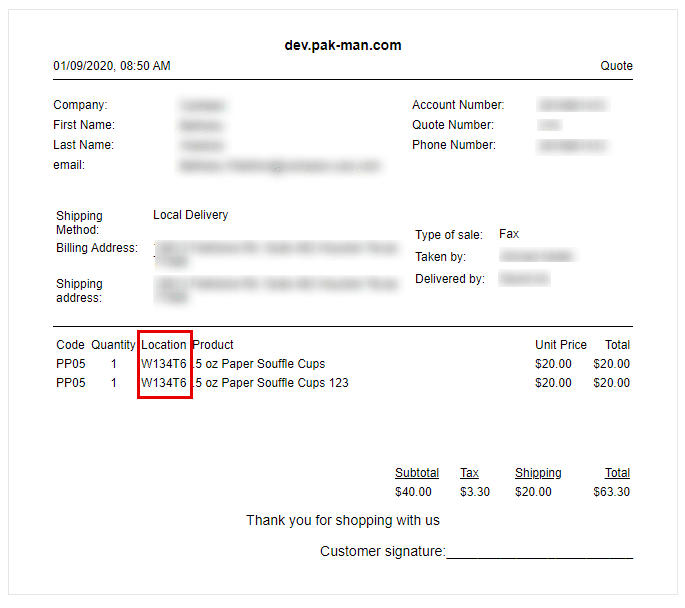Click the Fax type of sale value
The width and height of the screenshot is (685, 608).
[509, 234]
